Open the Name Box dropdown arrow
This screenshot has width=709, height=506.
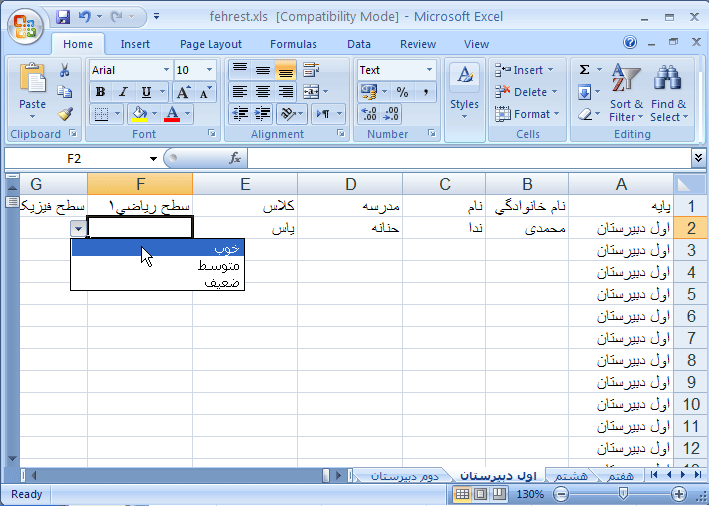click(153, 159)
